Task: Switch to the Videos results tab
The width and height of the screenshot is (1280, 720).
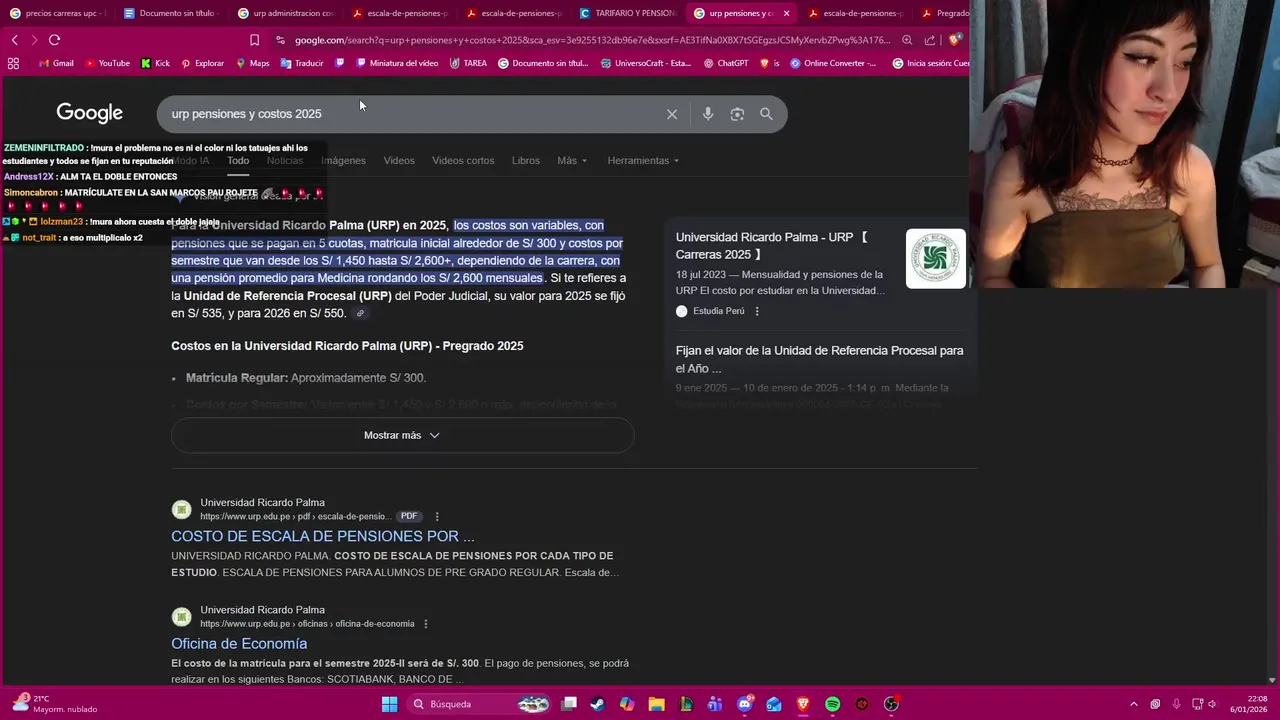Action: click(399, 160)
